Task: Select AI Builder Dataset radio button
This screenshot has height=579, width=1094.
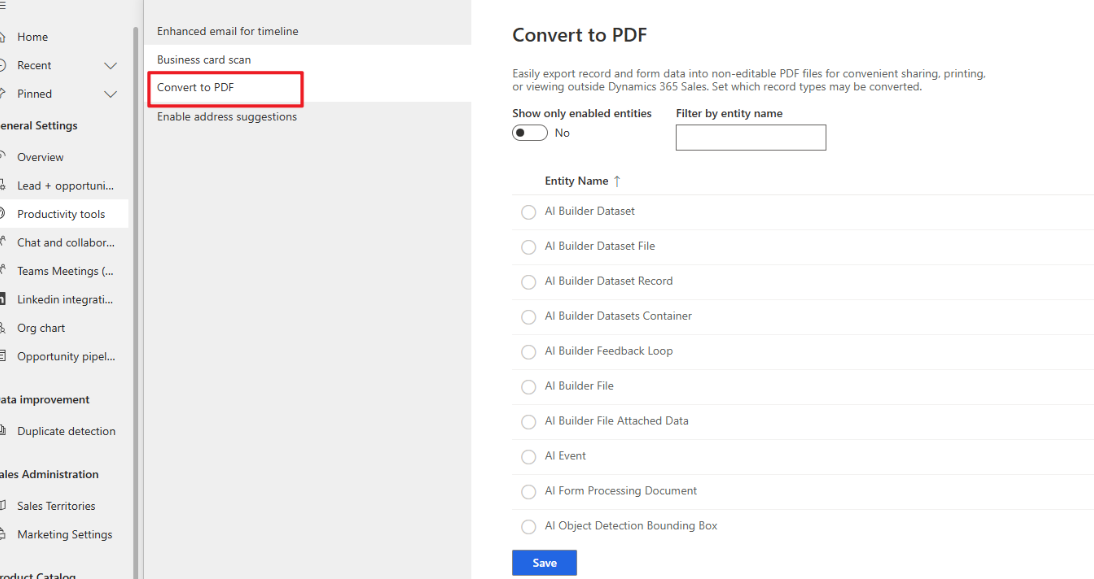Action: [x=529, y=212]
